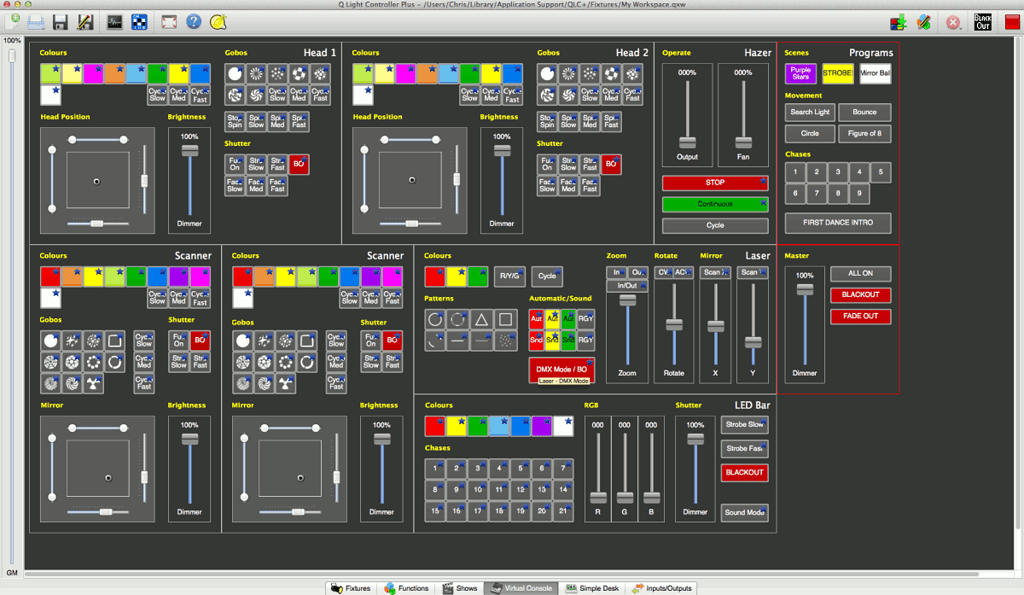
Task: Open help via the question mark icon
Action: coord(194,21)
